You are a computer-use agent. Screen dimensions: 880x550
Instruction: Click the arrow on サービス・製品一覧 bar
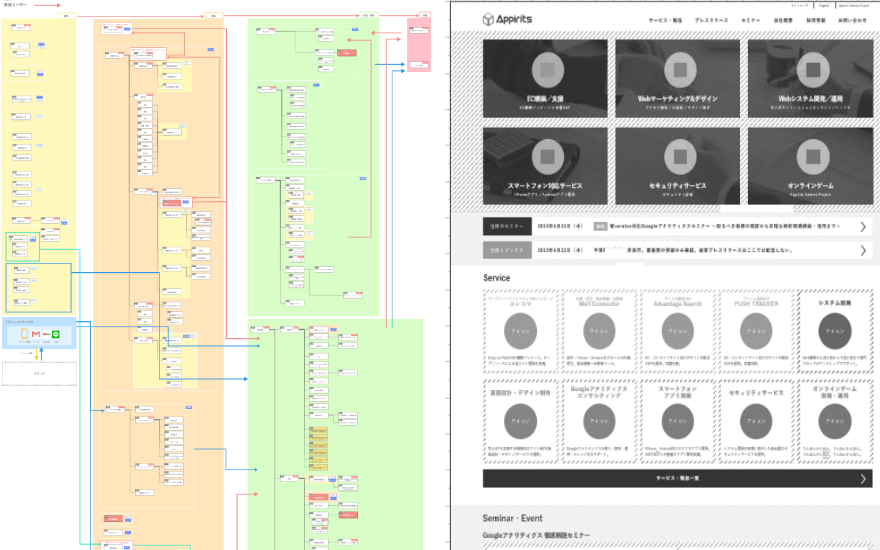click(x=862, y=479)
